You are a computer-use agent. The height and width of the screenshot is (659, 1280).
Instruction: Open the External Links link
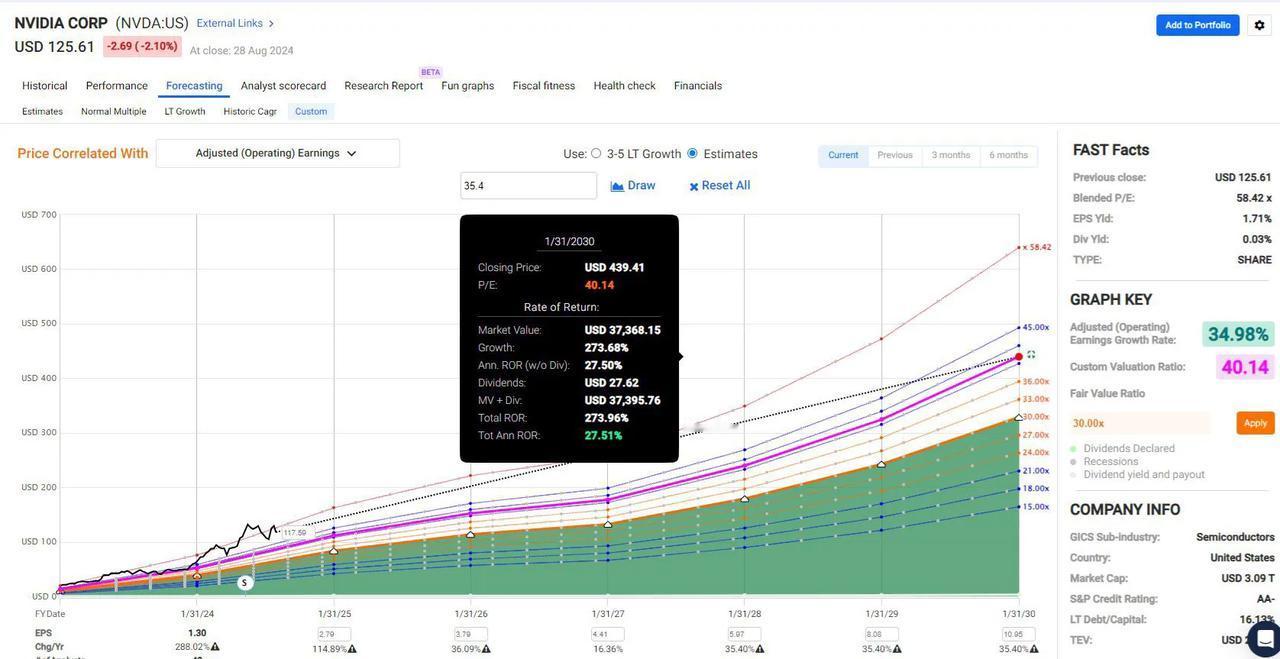[x=230, y=23]
